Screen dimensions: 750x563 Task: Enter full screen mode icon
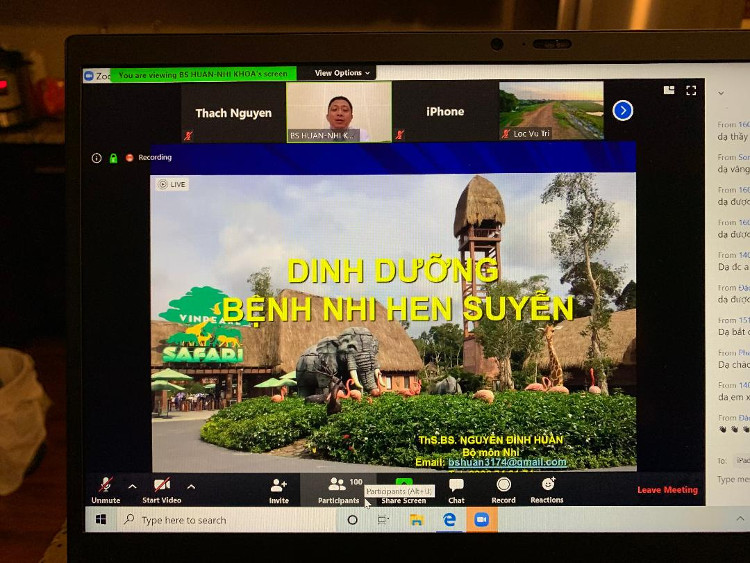[691, 90]
